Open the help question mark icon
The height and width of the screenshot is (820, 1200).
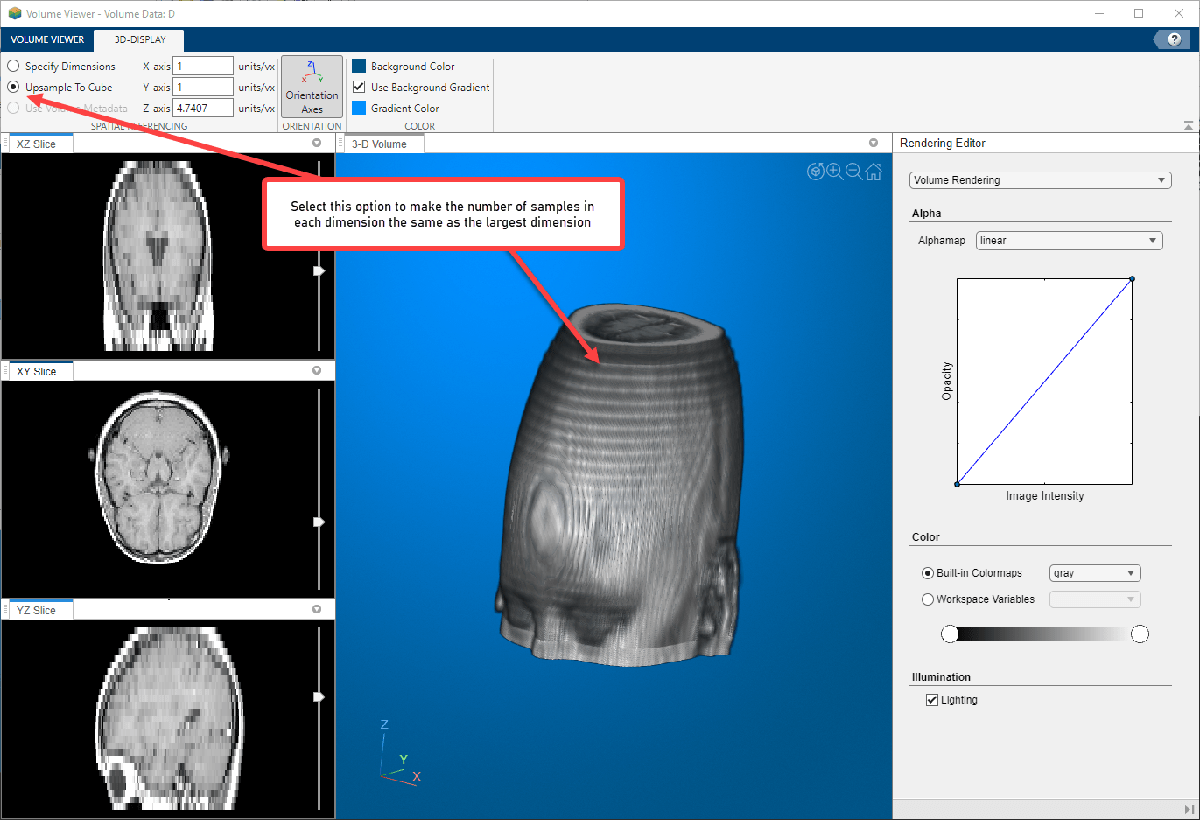click(x=1172, y=39)
